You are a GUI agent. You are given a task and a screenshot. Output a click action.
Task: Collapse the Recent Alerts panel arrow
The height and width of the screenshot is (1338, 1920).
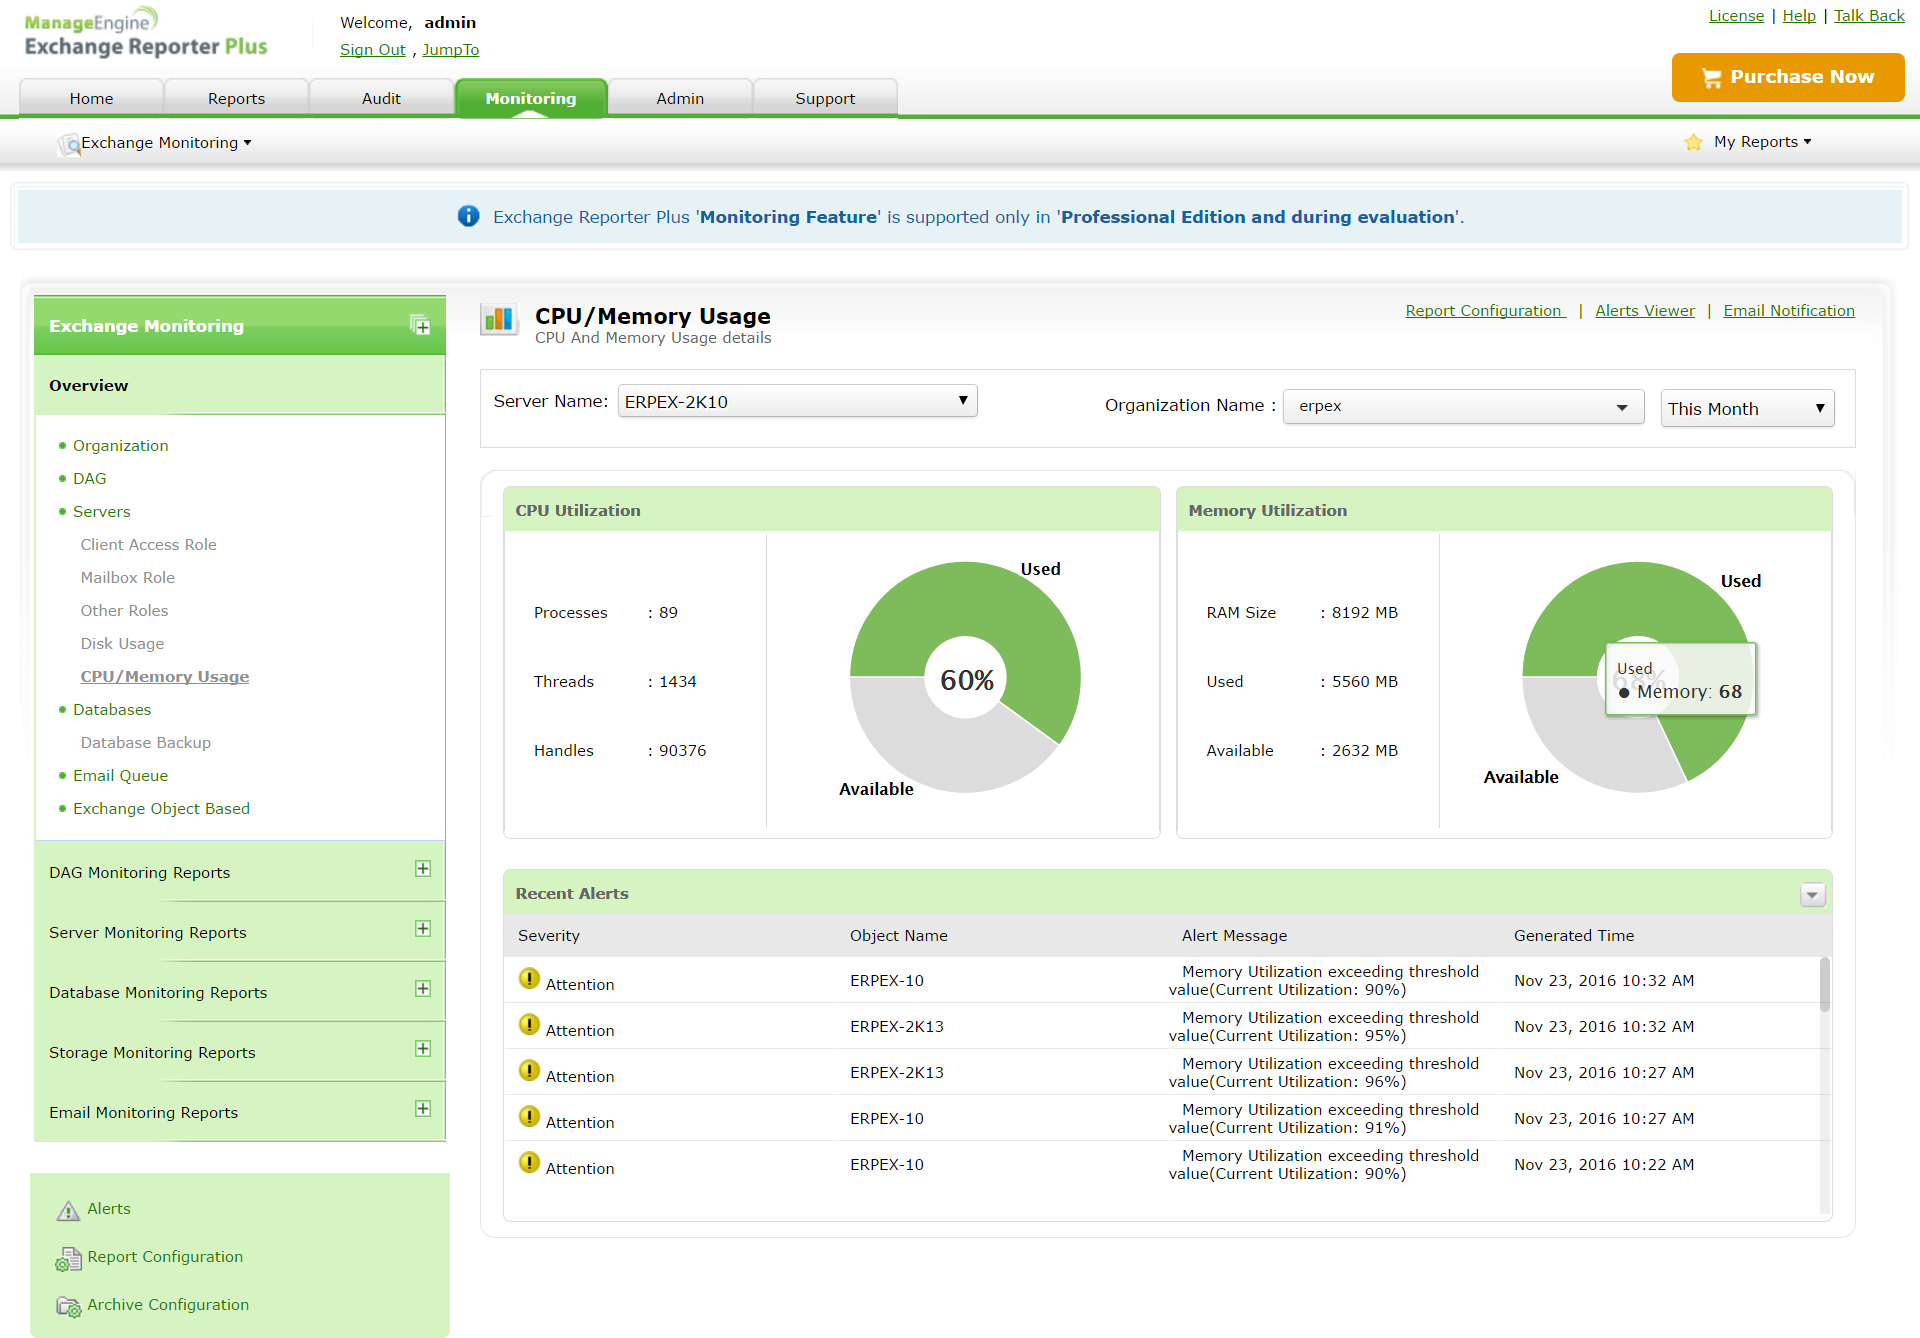1812,895
